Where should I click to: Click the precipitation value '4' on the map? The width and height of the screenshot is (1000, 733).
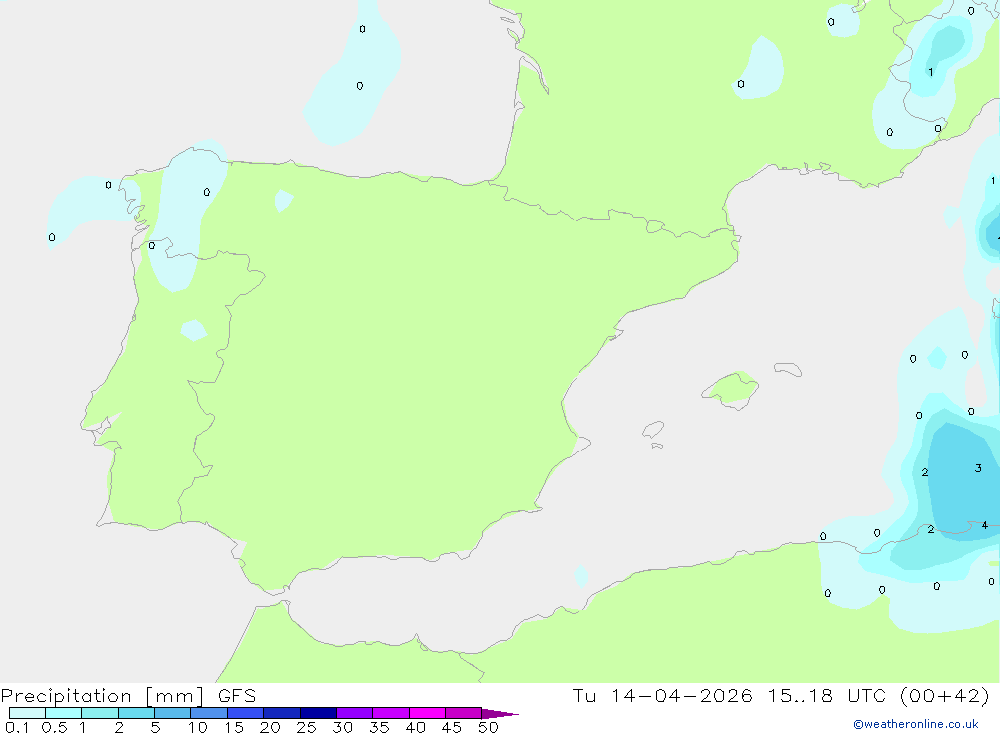tap(985, 525)
